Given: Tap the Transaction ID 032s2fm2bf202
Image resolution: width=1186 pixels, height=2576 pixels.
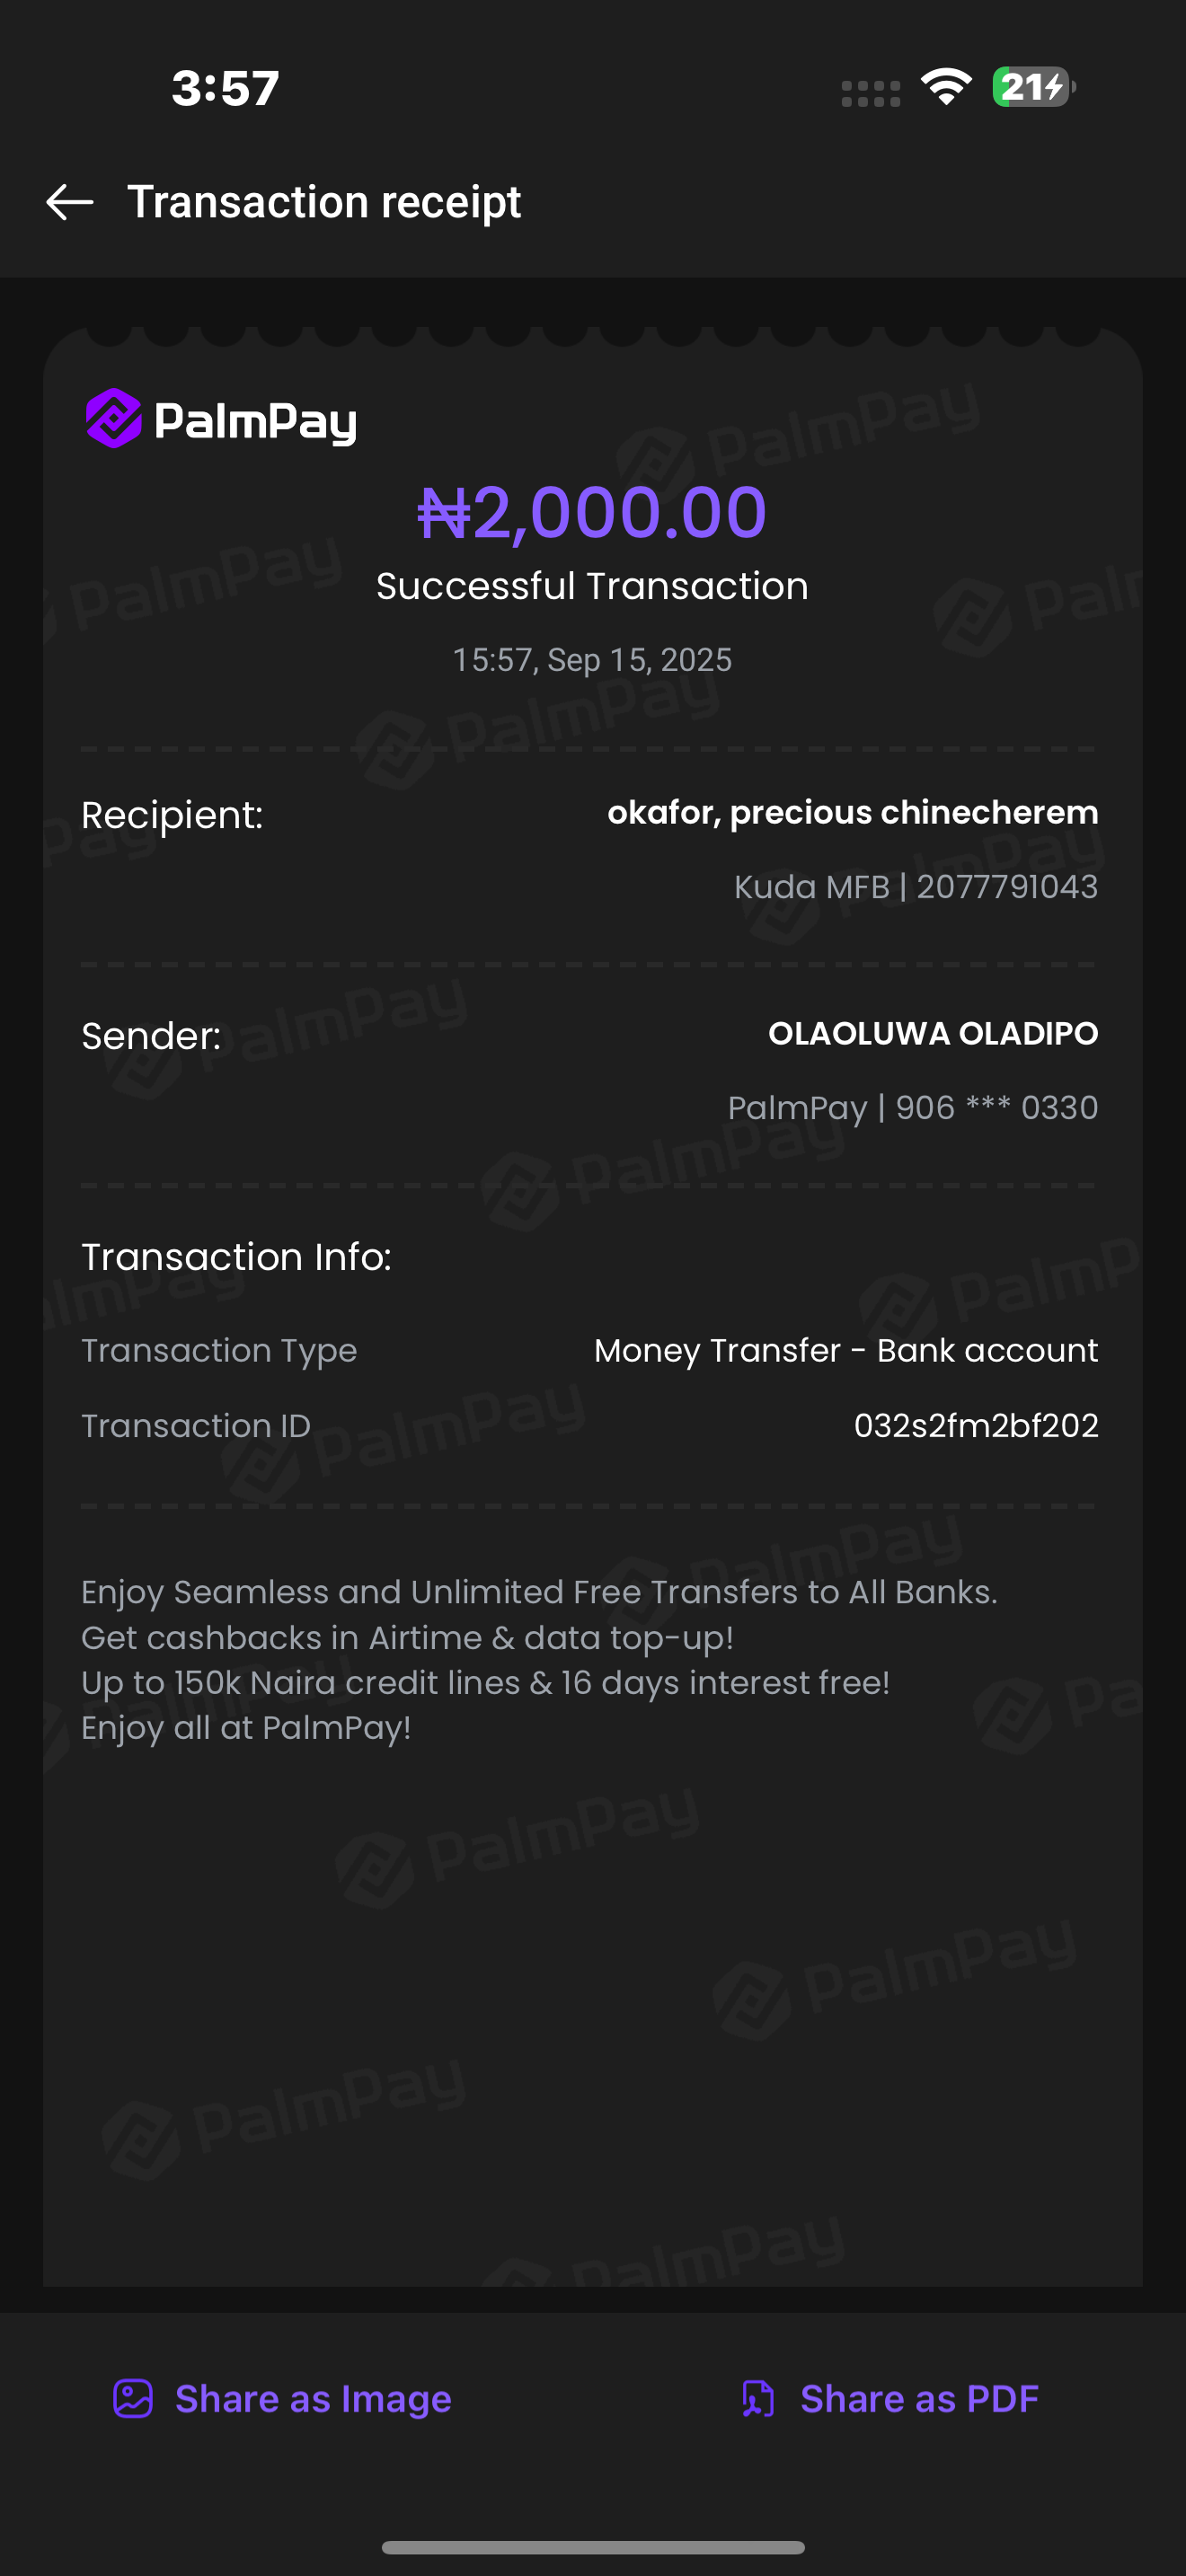Looking at the screenshot, I should [x=976, y=1425].
